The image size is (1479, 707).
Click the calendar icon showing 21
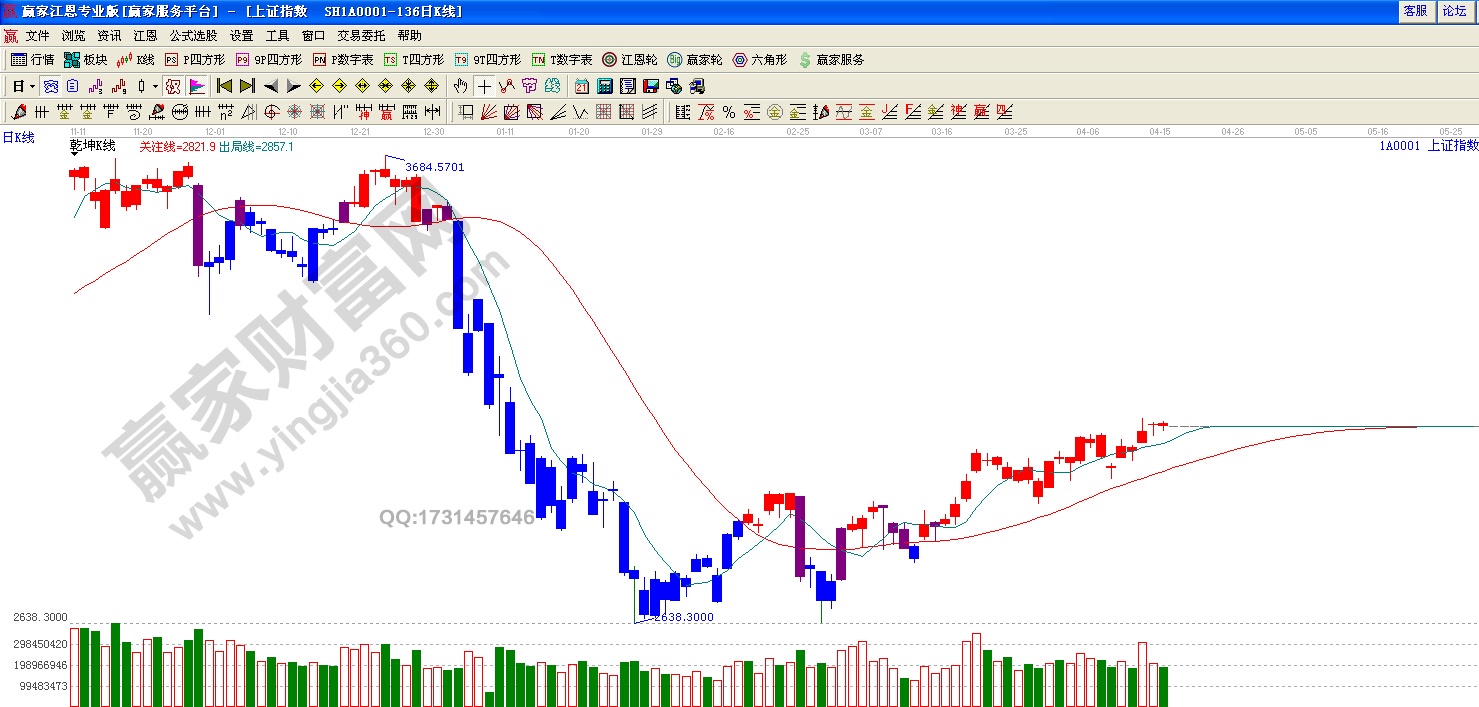[x=581, y=86]
